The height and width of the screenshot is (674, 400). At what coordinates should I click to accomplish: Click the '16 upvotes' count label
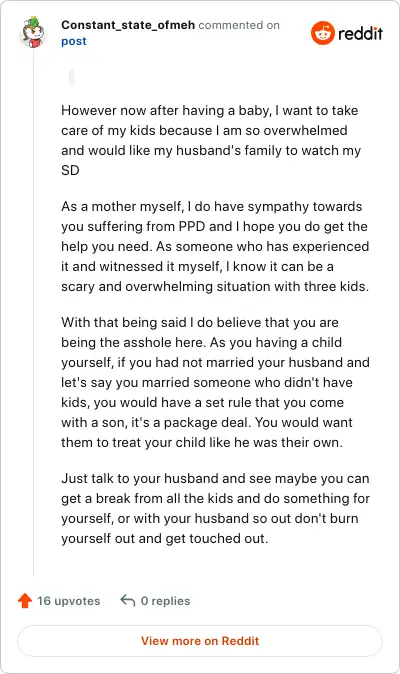[68, 600]
